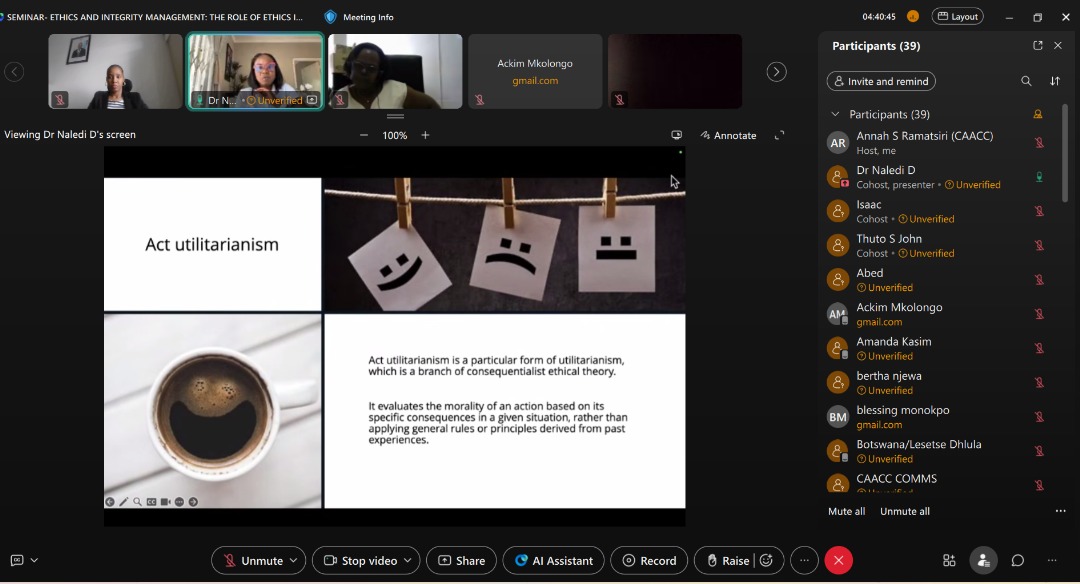
Task: Show next video thumbnails with right arrow
Action: tap(776, 72)
